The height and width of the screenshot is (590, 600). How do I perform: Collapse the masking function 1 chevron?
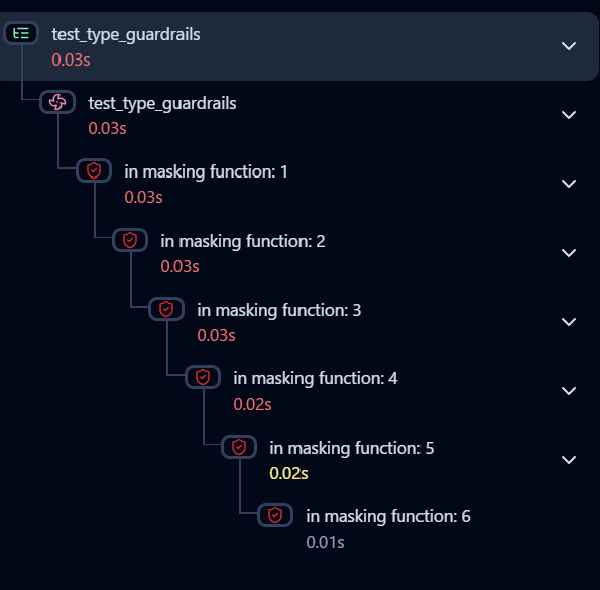[569, 184]
